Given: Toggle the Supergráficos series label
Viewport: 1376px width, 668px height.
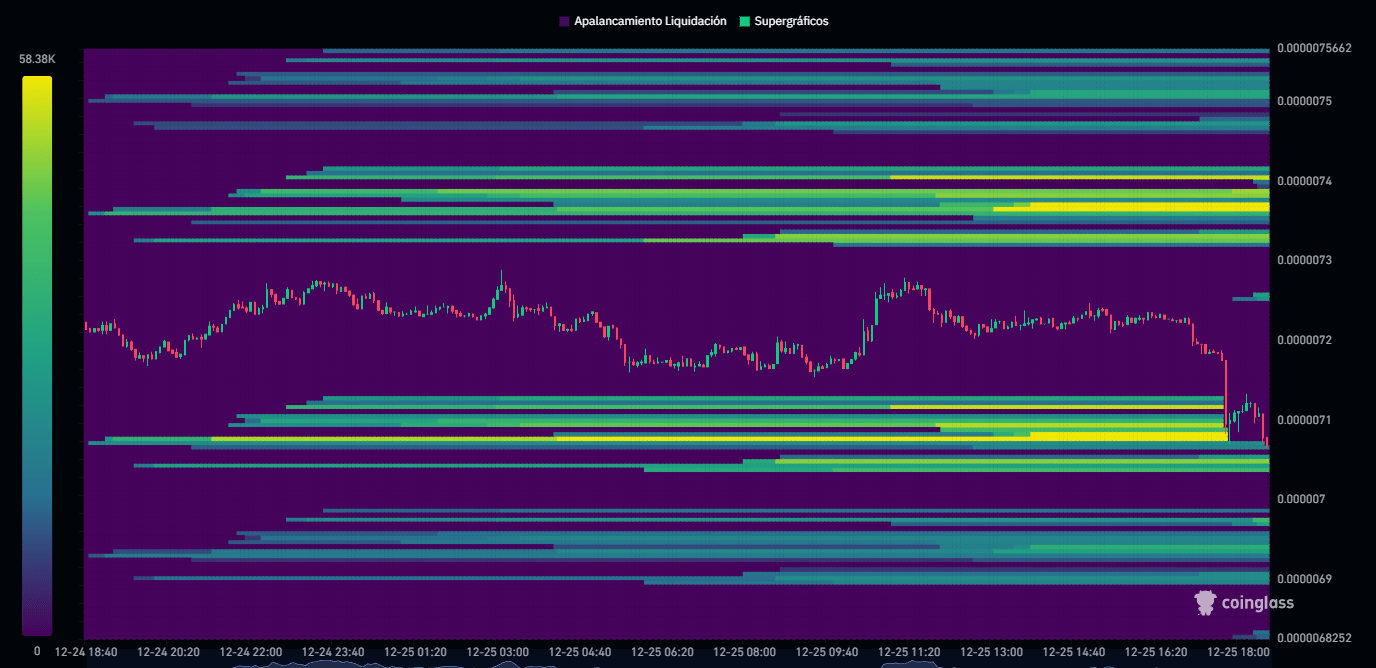Looking at the screenshot, I should point(791,21).
